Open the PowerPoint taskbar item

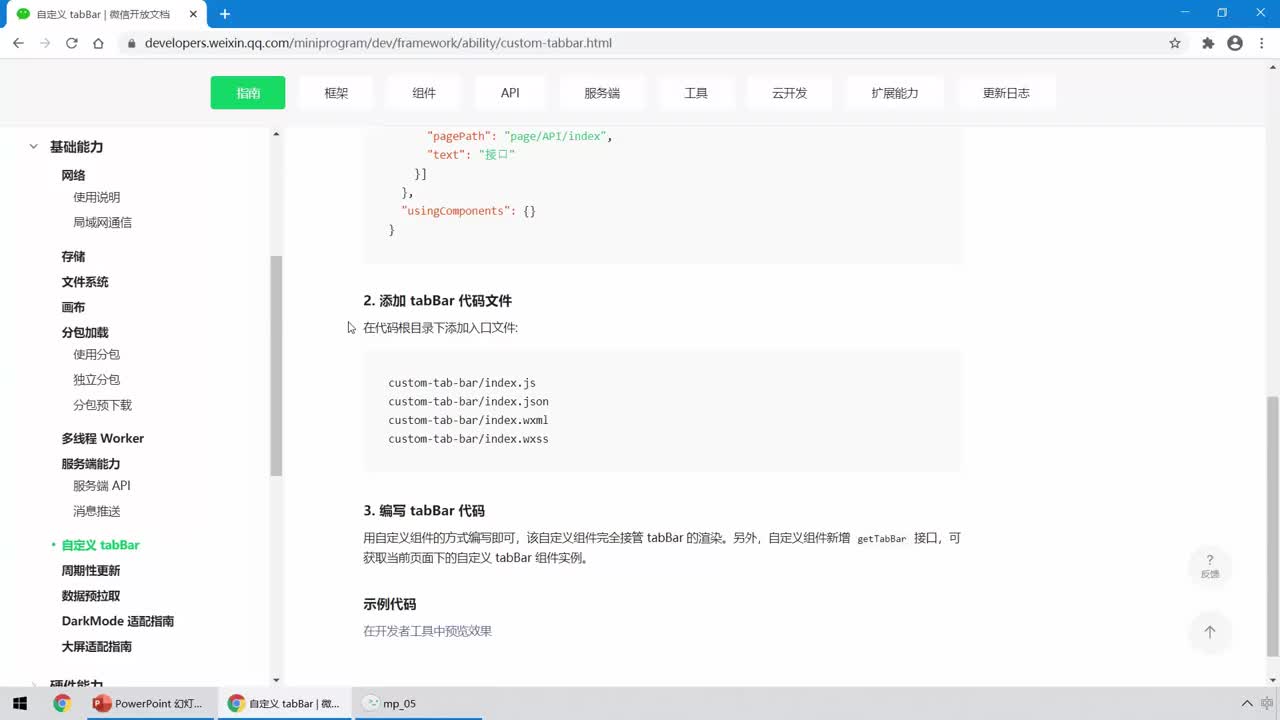point(148,703)
